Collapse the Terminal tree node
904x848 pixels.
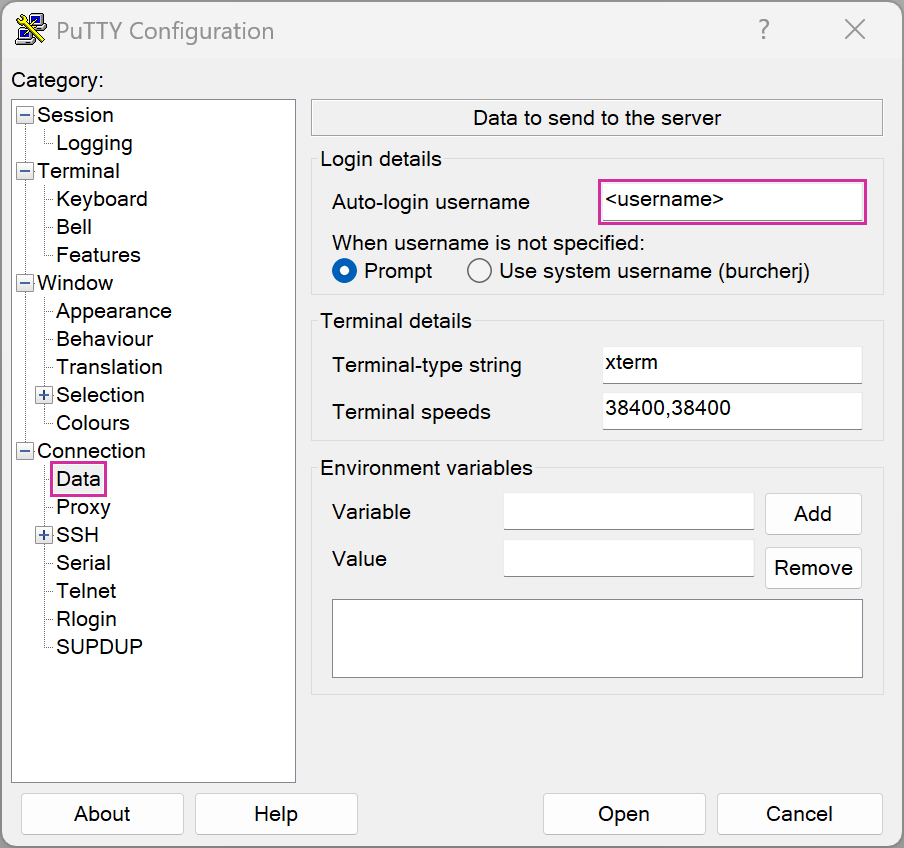pyautogui.click(x=25, y=171)
